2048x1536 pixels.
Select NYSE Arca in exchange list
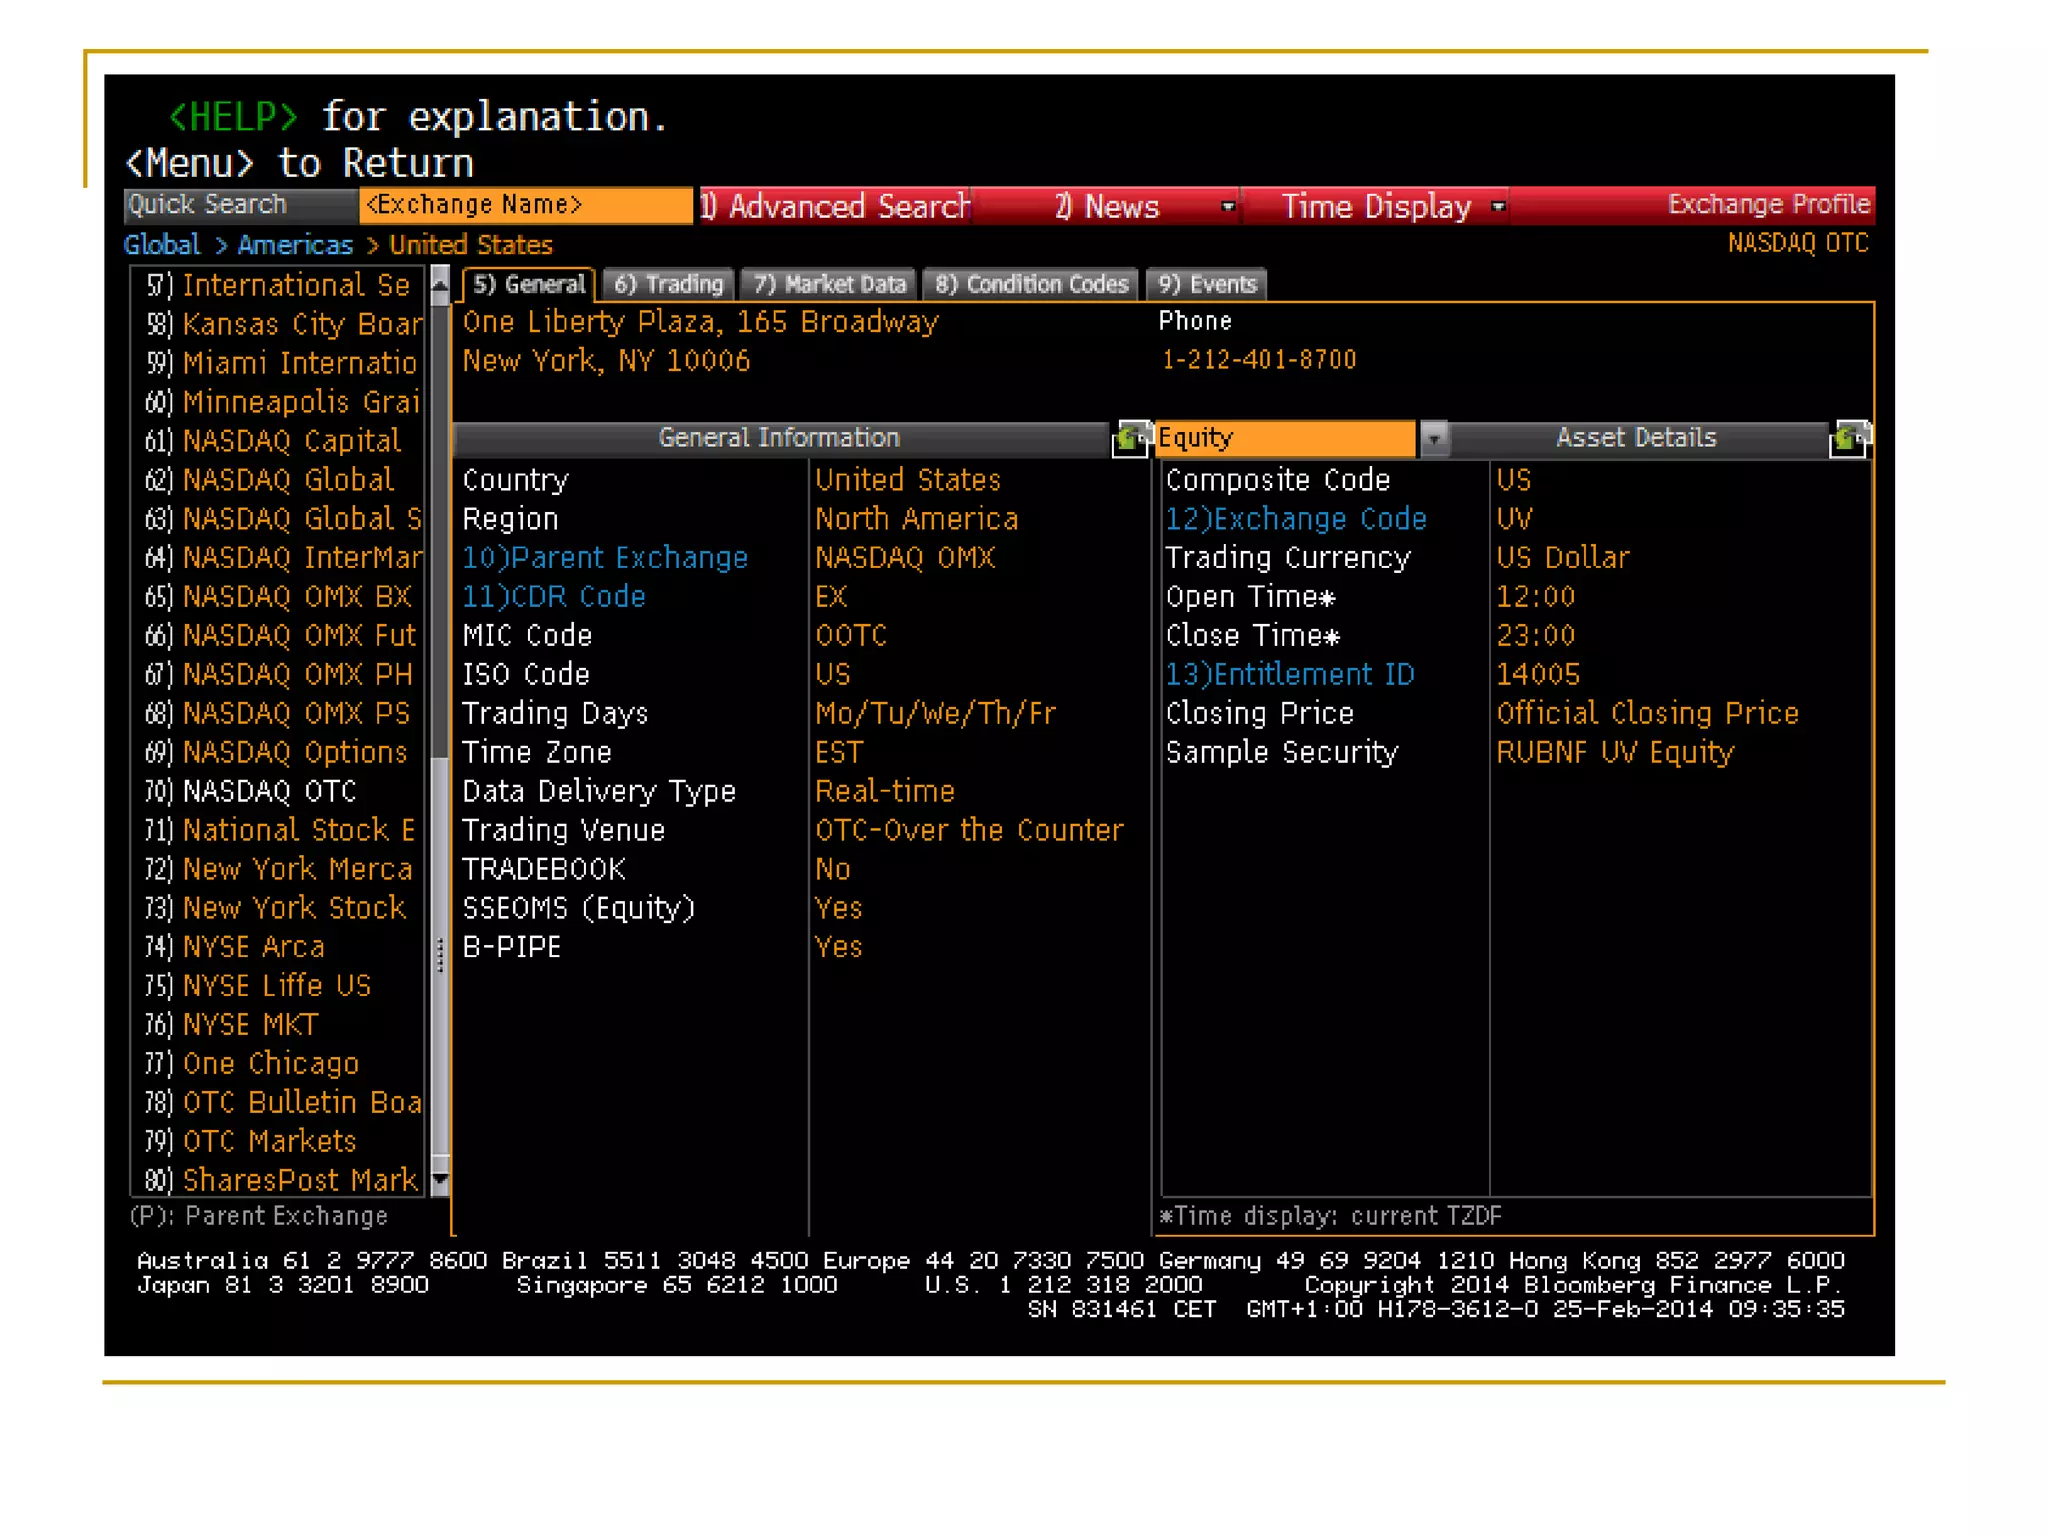pos(253,947)
